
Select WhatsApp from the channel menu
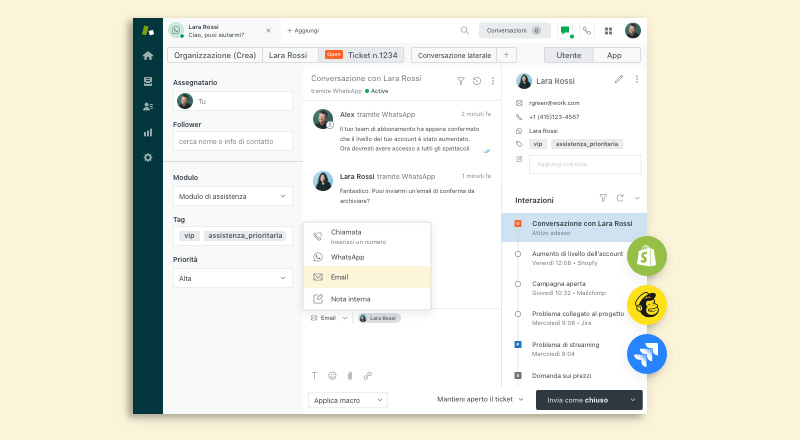[x=367, y=257]
